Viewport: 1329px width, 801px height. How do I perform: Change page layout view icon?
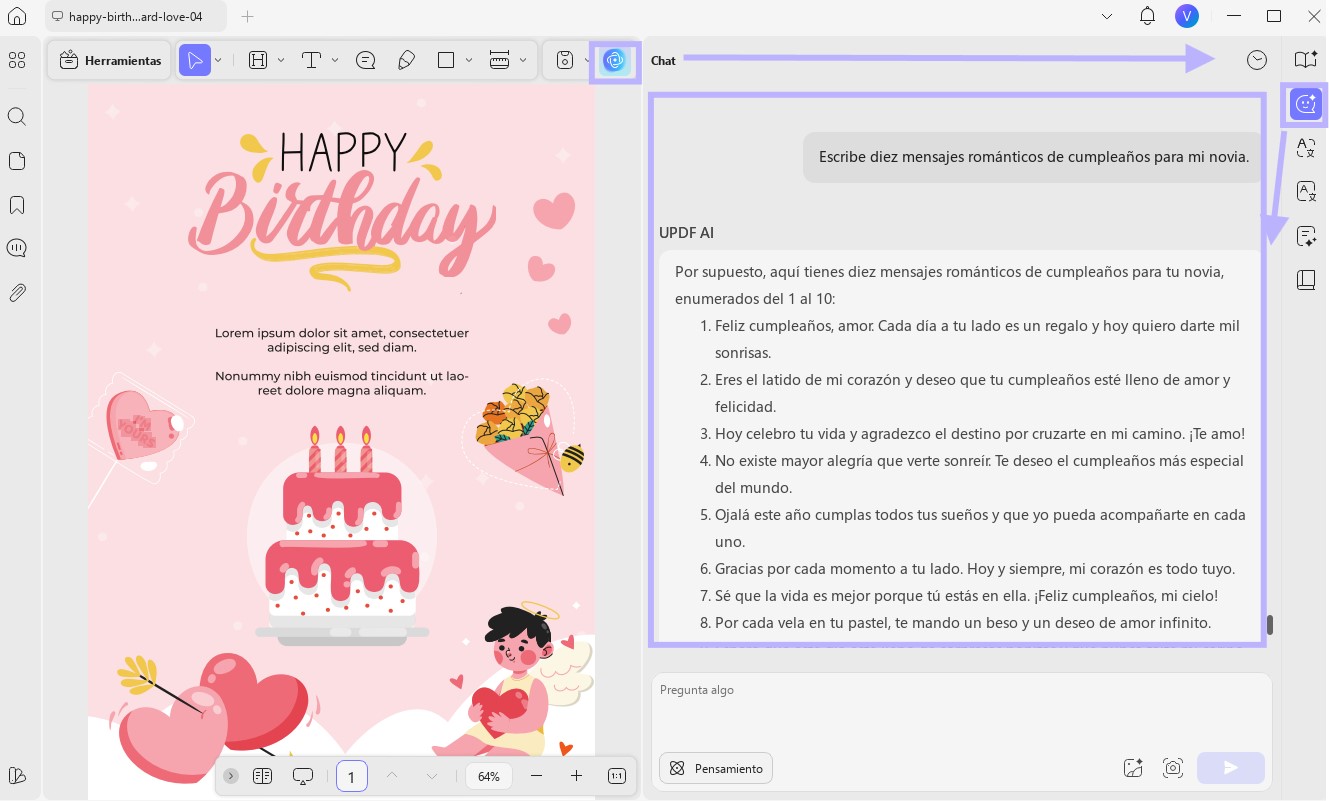tap(263, 776)
